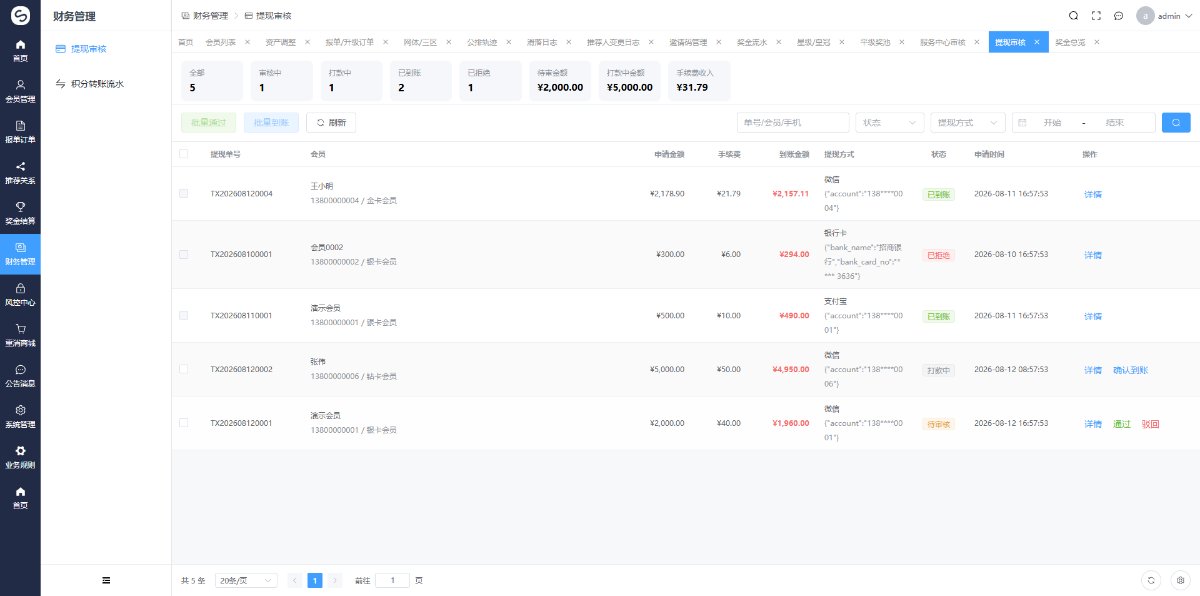Collapse the submenu with hamburger icon

(x=106, y=580)
